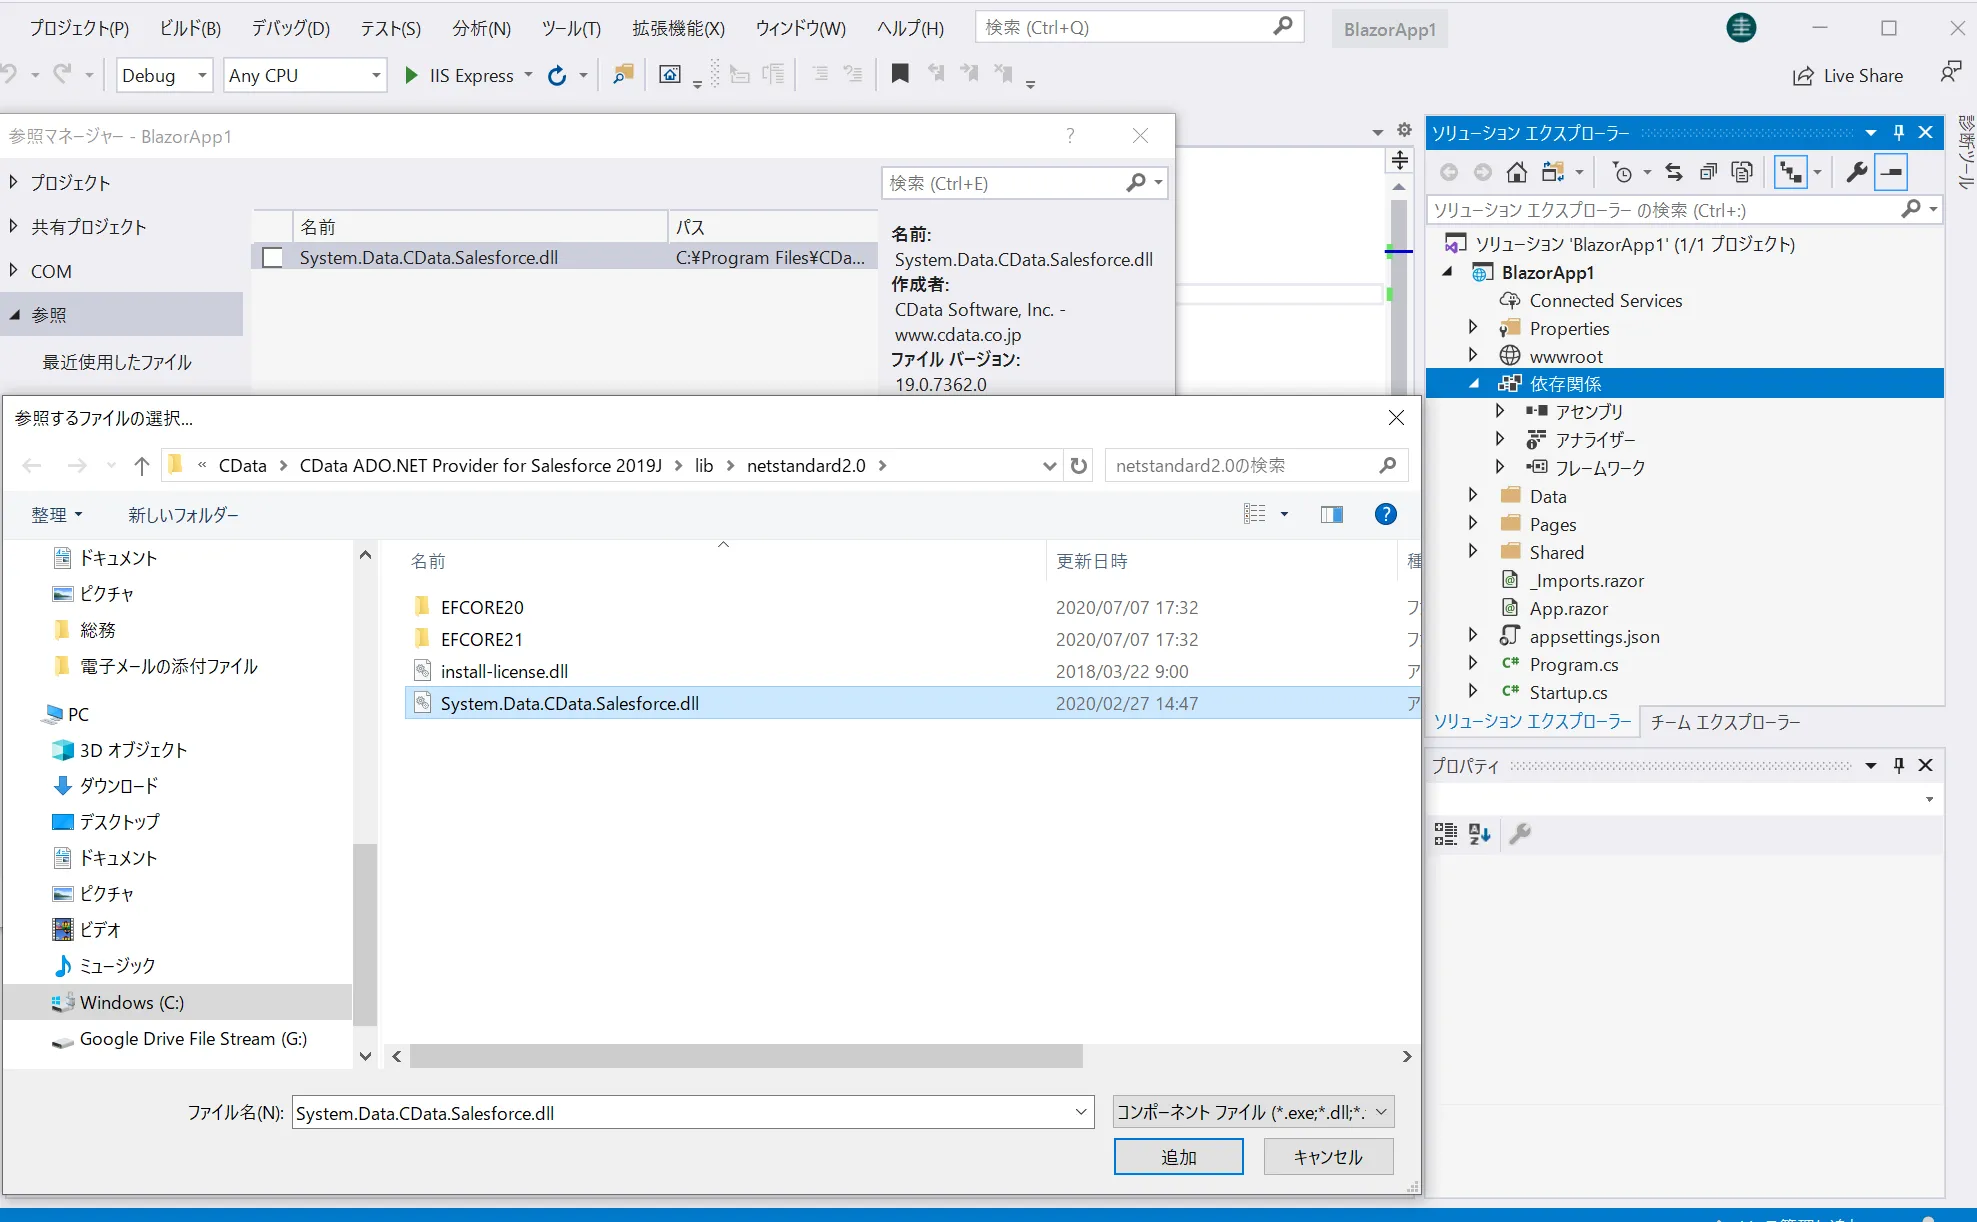Collapse all items in Solution Explorer
Viewport: 1977px width, 1222px height.
[x=1708, y=172]
